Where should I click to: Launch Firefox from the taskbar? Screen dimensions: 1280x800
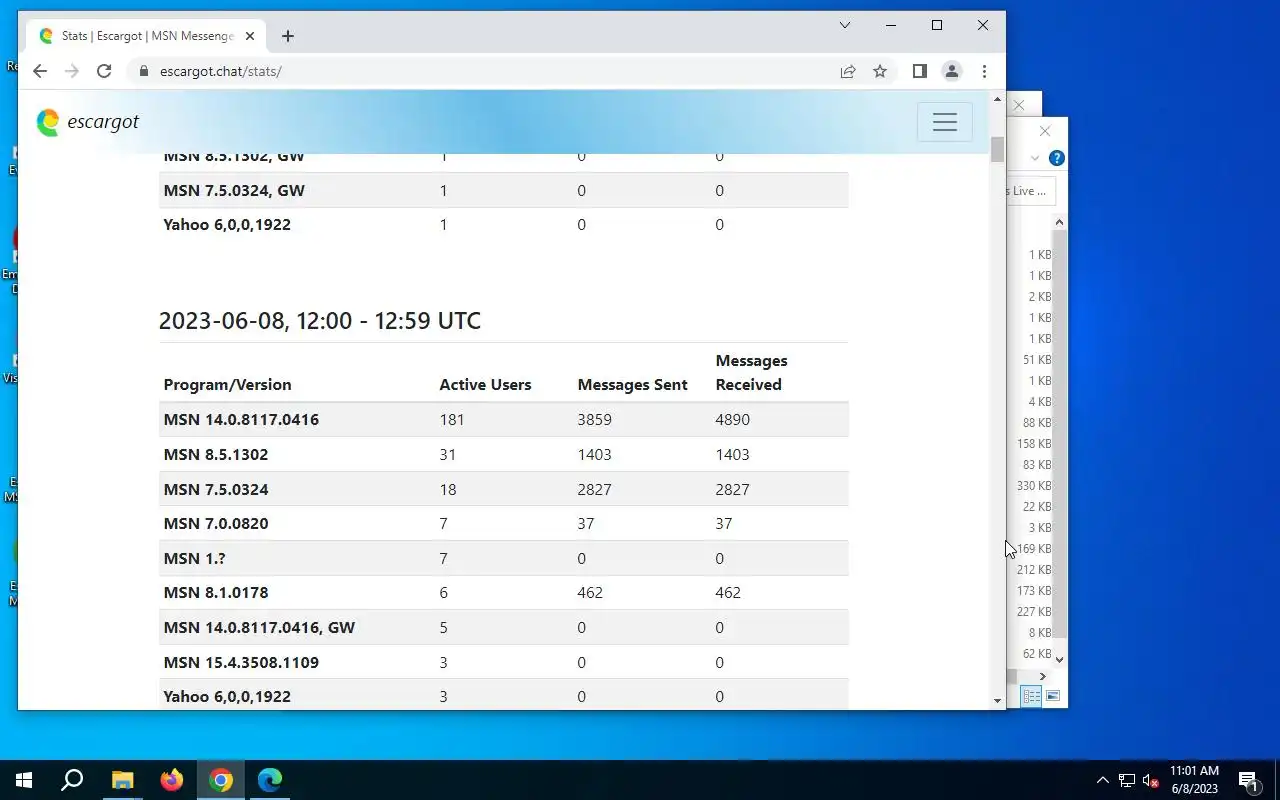(172, 780)
